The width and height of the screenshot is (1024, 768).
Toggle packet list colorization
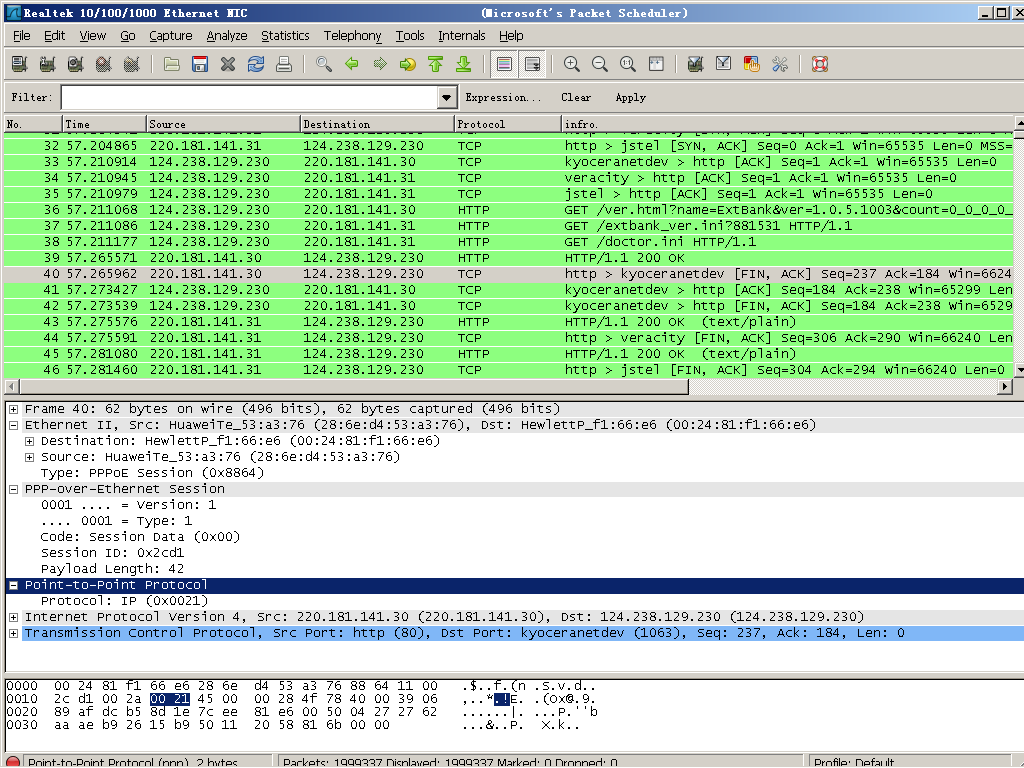(504, 64)
